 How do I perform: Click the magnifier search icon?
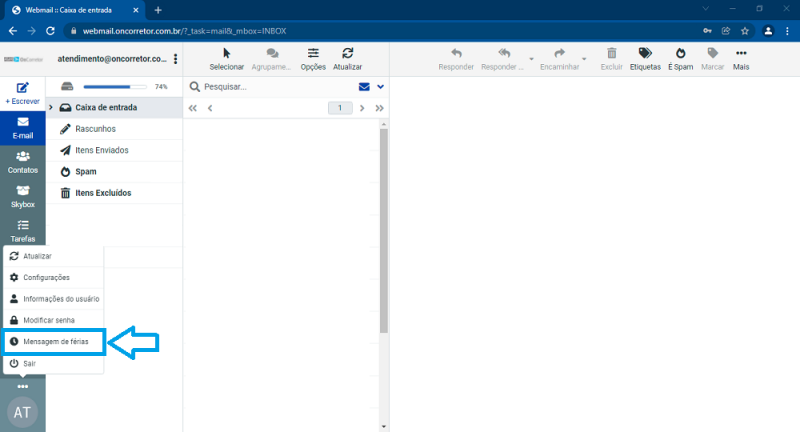pos(194,87)
